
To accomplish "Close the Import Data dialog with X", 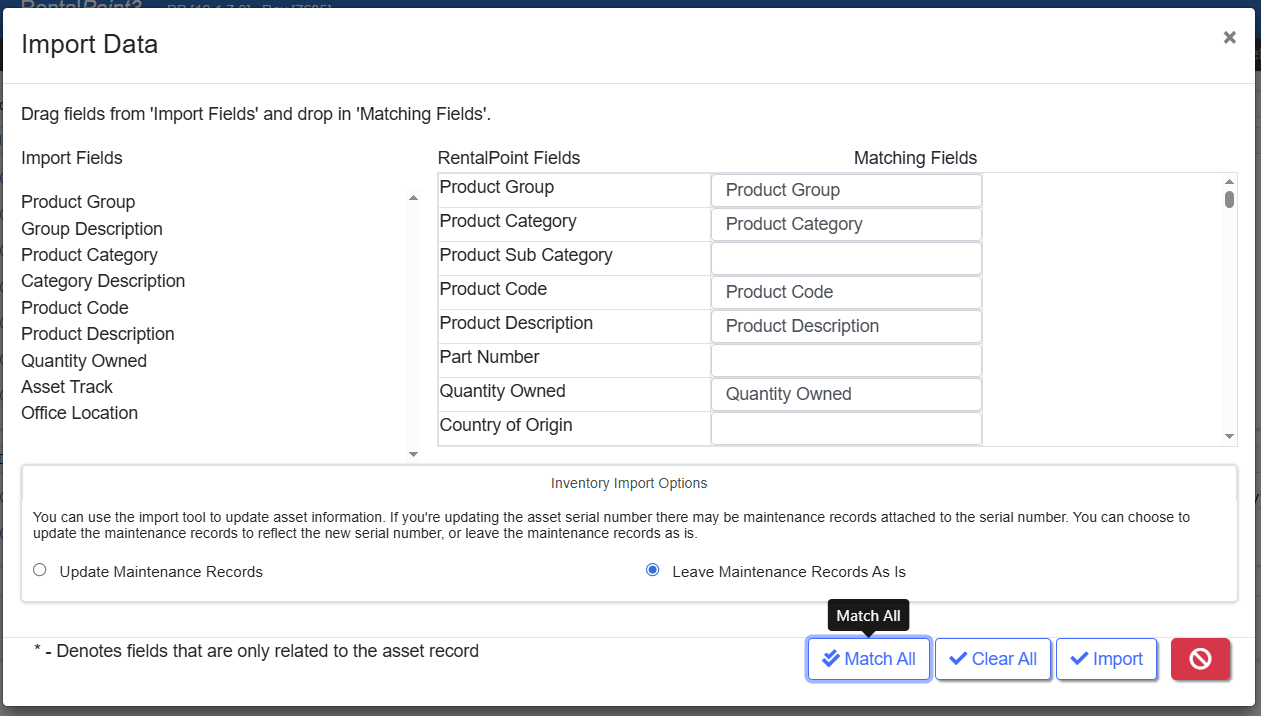I will pos(1229,38).
